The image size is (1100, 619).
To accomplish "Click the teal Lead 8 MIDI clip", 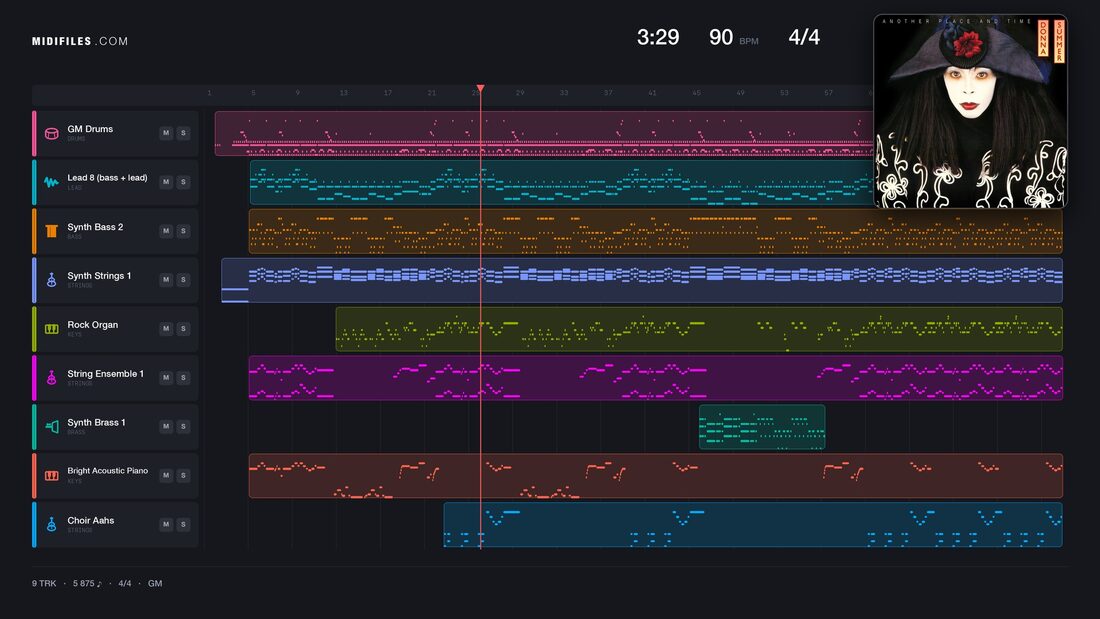I will coord(562,182).
